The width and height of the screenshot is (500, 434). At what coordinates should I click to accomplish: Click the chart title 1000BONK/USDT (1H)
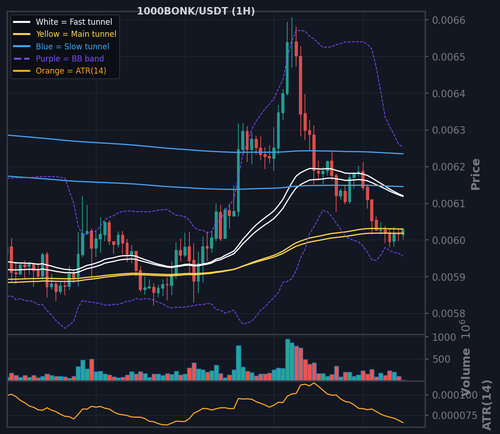[196, 11]
